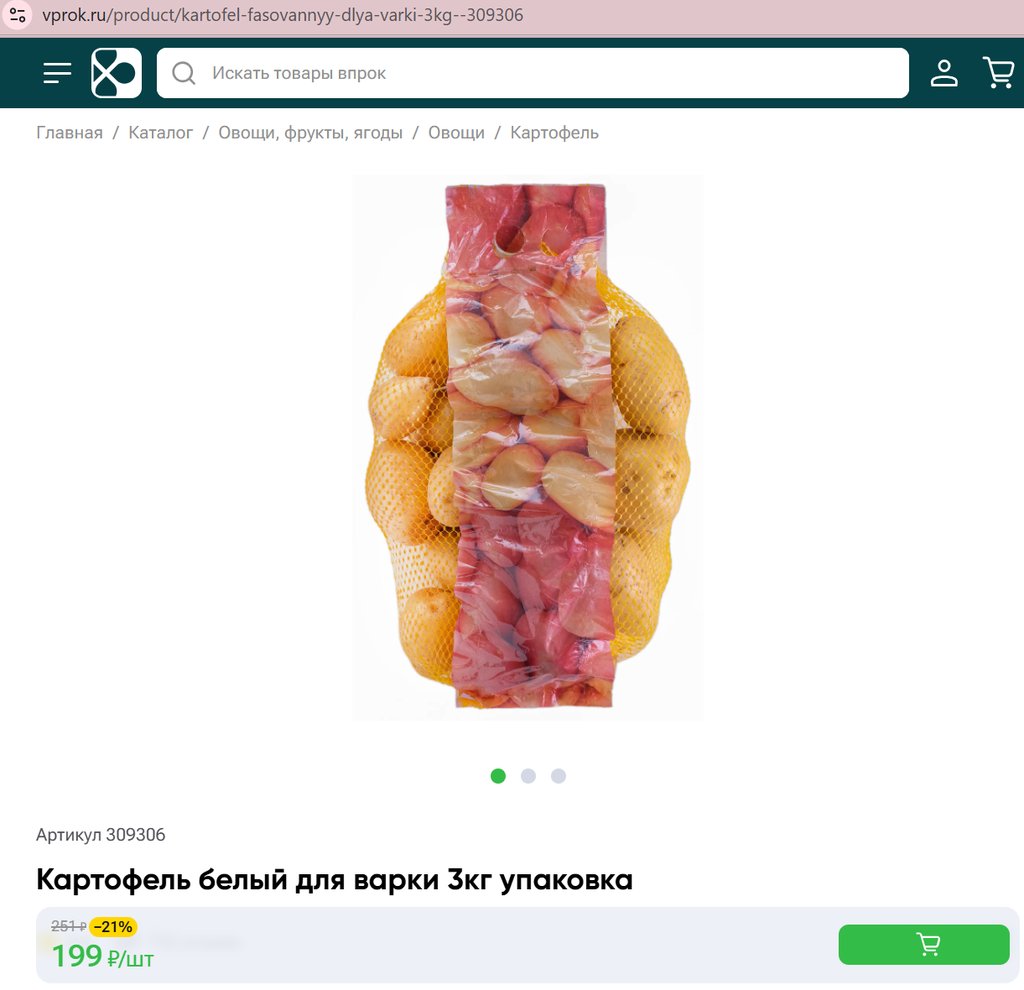Click the Vprok clover logo

click(116, 72)
